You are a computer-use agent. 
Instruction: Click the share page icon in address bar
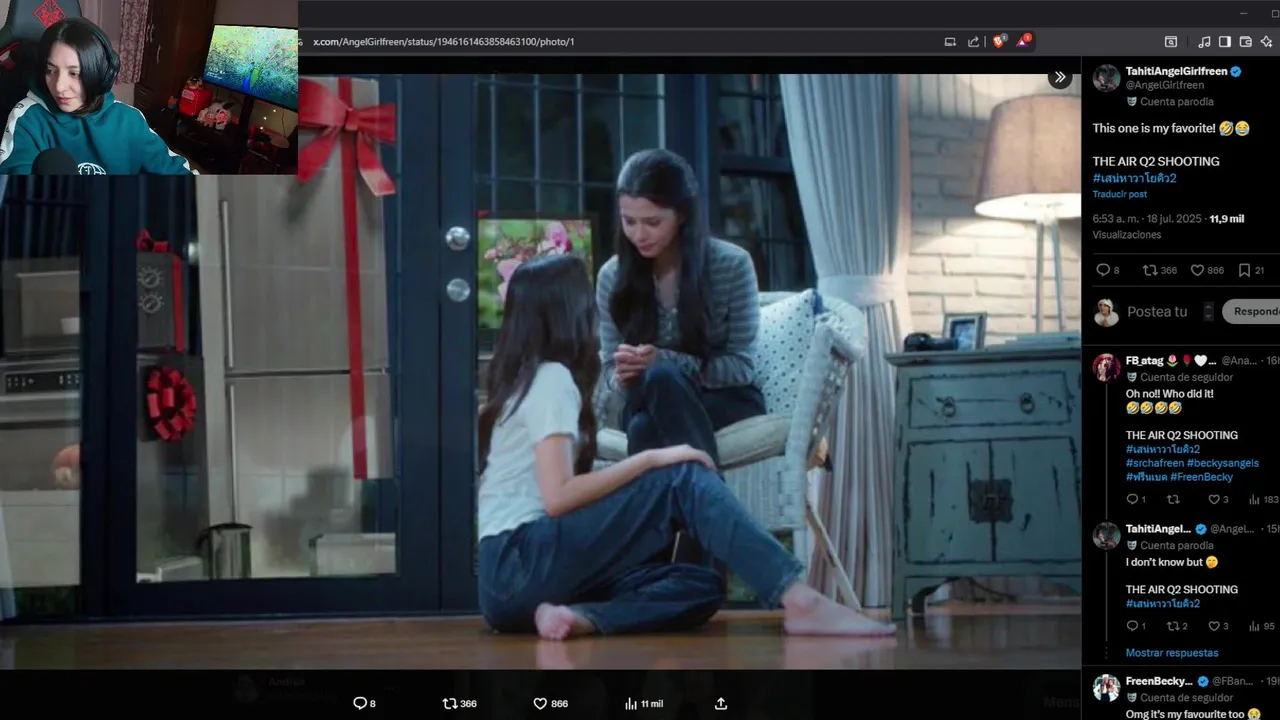pyautogui.click(x=974, y=41)
